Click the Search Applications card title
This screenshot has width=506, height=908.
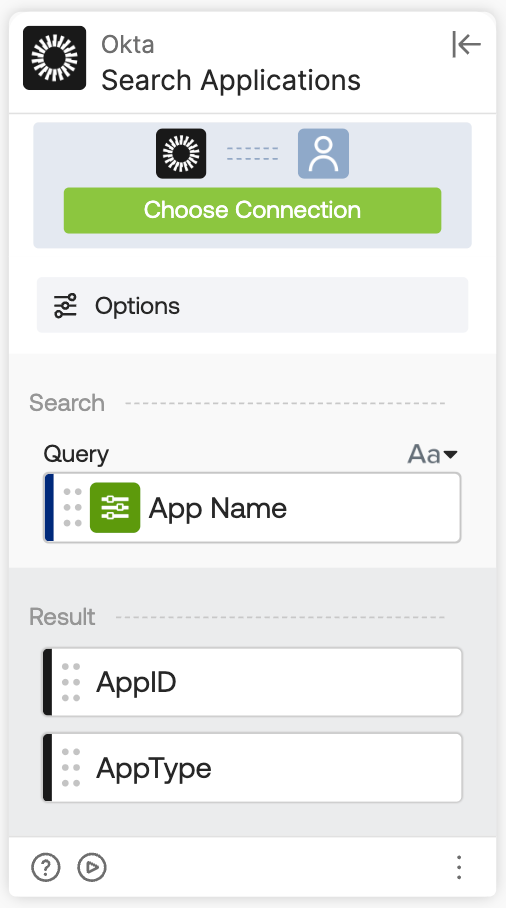coord(231,80)
